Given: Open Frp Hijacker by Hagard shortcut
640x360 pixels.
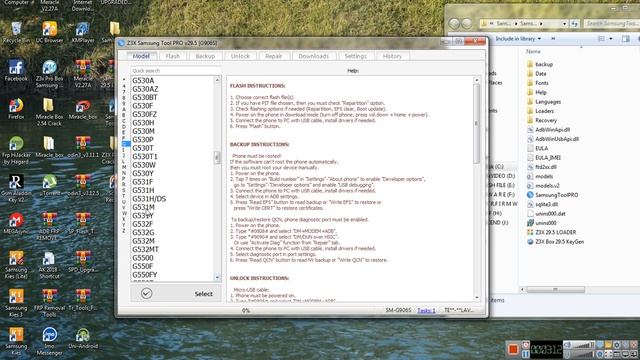Looking at the screenshot, I should point(16,150).
